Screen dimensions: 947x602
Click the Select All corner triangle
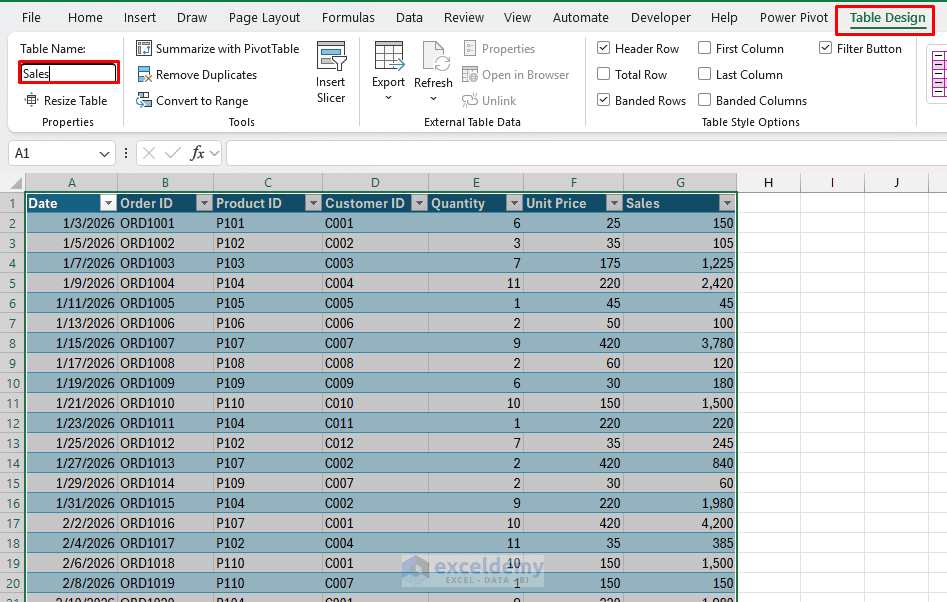pyautogui.click(x=16, y=183)
